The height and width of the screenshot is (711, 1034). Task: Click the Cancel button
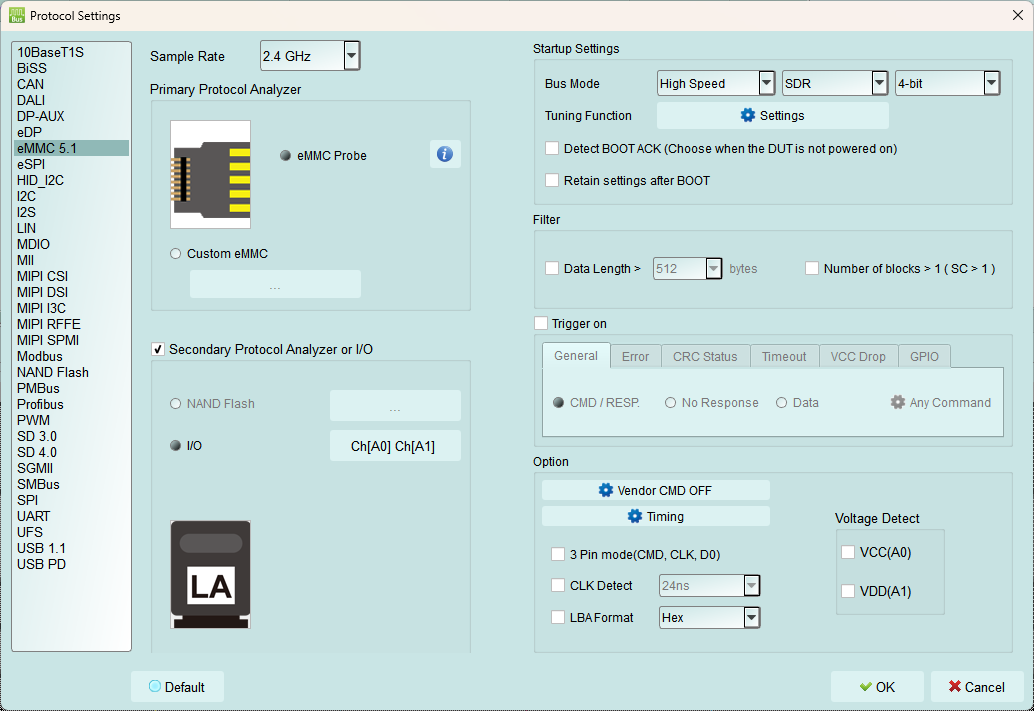point(977,687)
